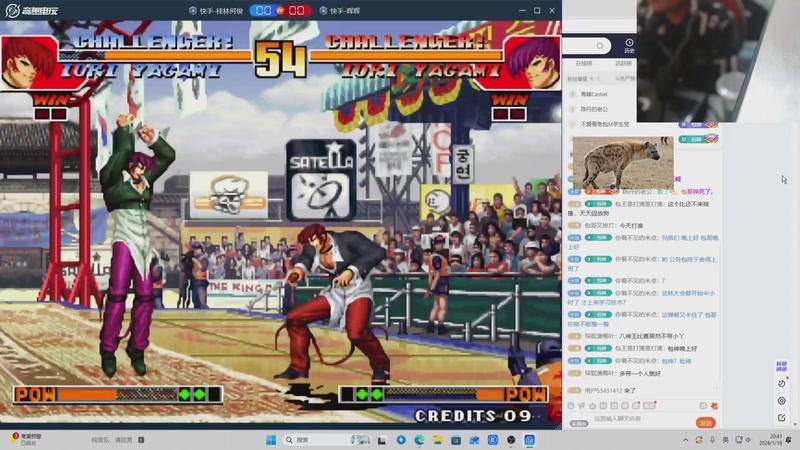The height and width of the screenshot is (450, 800).
Task: Click the crown icon in chat toolbar
Action: [592, 406]
